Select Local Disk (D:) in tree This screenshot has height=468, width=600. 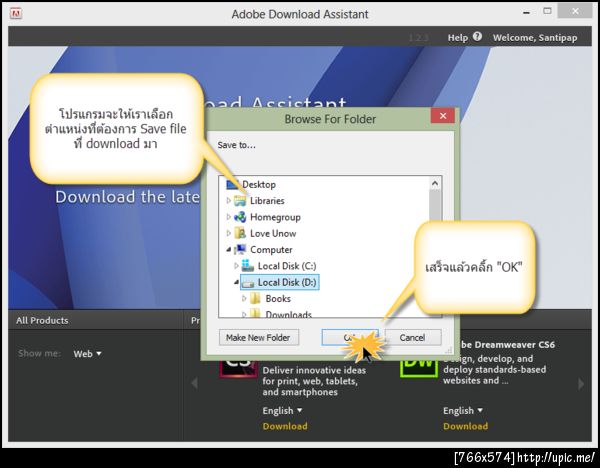pyautogui.click(x=287, y=282)
